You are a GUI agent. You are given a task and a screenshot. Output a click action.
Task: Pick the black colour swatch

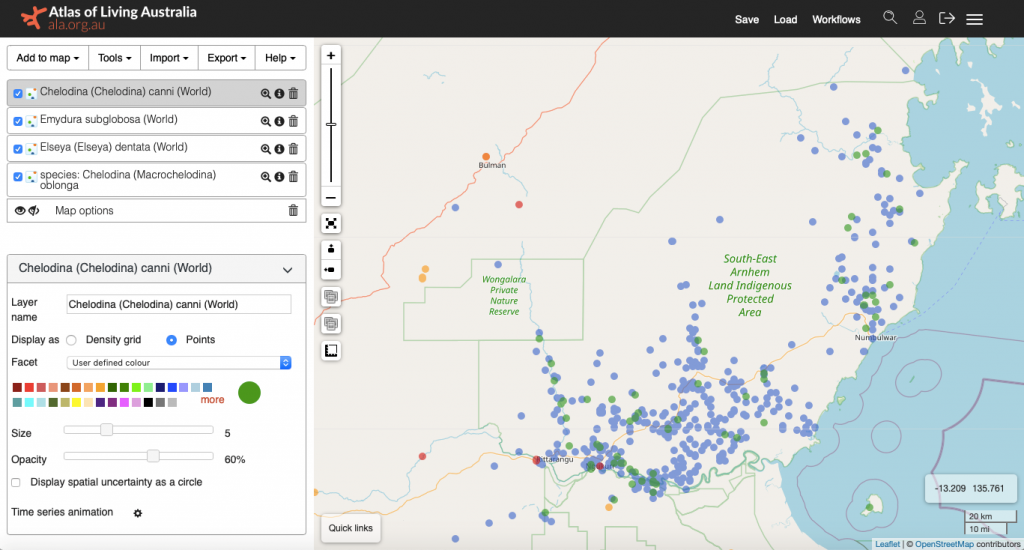pyautogui.click(x=148, y=402)
